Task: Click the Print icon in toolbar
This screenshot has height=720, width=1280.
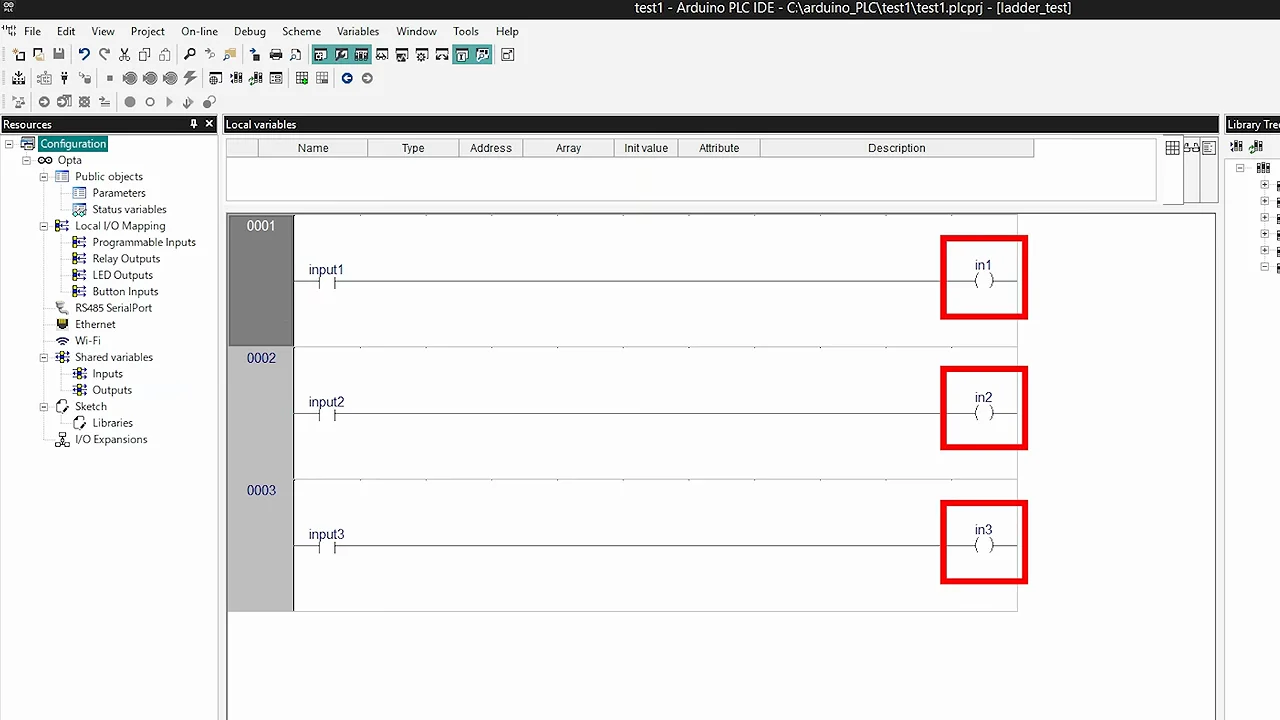Action: point(276,55)
